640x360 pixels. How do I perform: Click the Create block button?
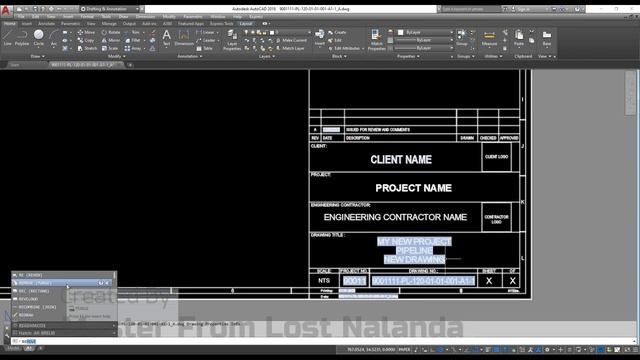point(338,32)
